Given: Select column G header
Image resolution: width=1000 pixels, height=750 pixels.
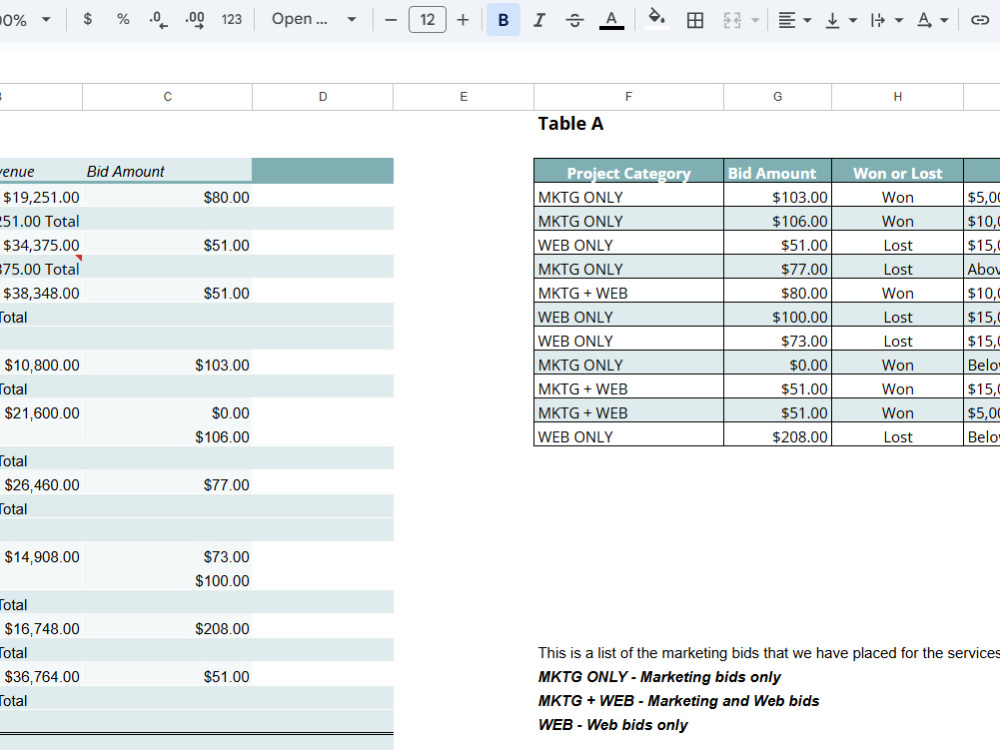Looking at the screenshot, I should point(777,96).
